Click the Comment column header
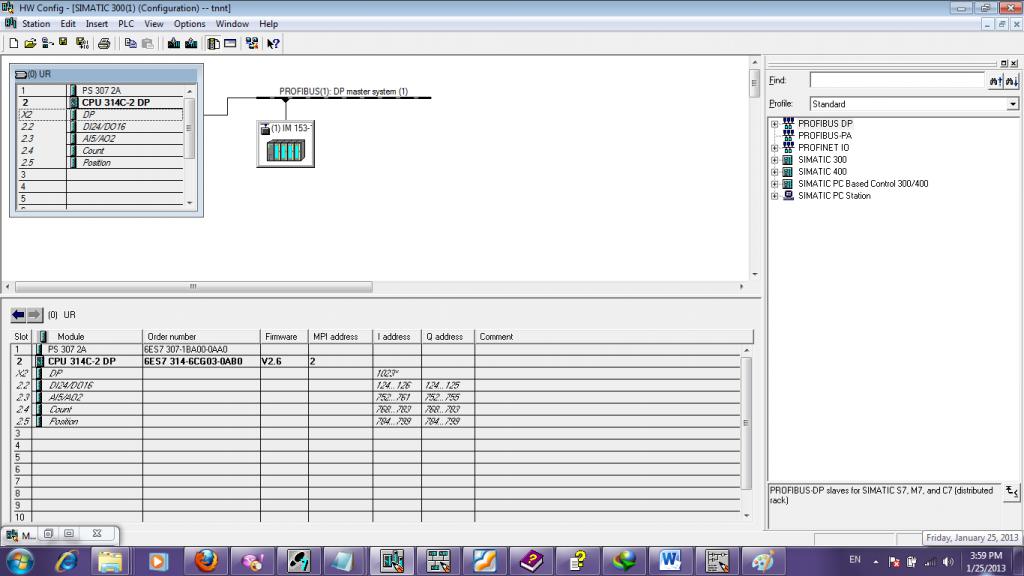This screenshot has width=1024, height=576. pyautogui.click(x=614, y=337)
